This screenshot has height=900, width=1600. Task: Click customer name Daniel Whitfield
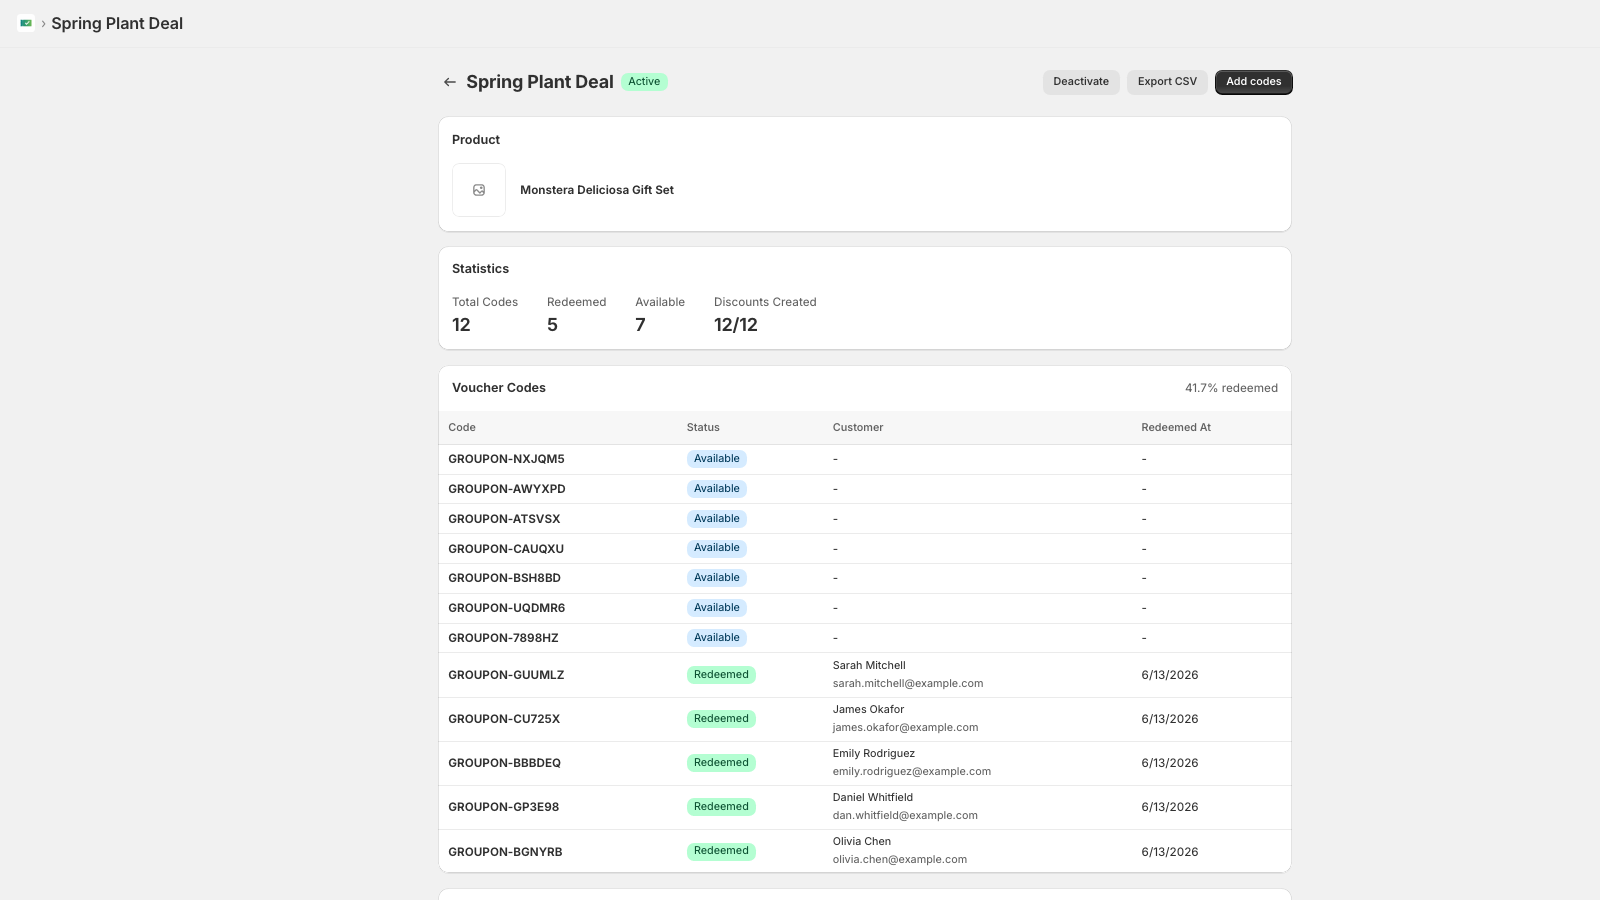(873, 798)
